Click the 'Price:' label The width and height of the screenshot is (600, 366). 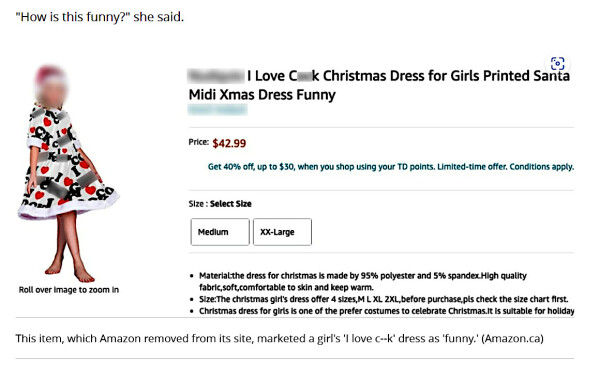click(199, 142)
